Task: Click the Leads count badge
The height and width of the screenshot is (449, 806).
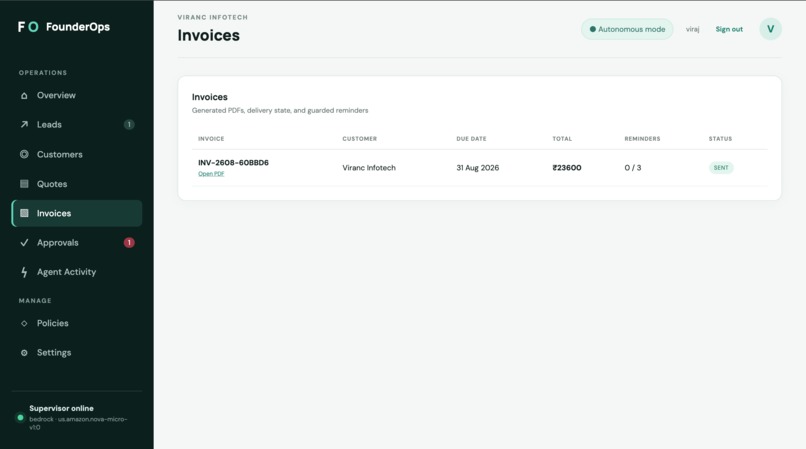Action: [129, 124]
